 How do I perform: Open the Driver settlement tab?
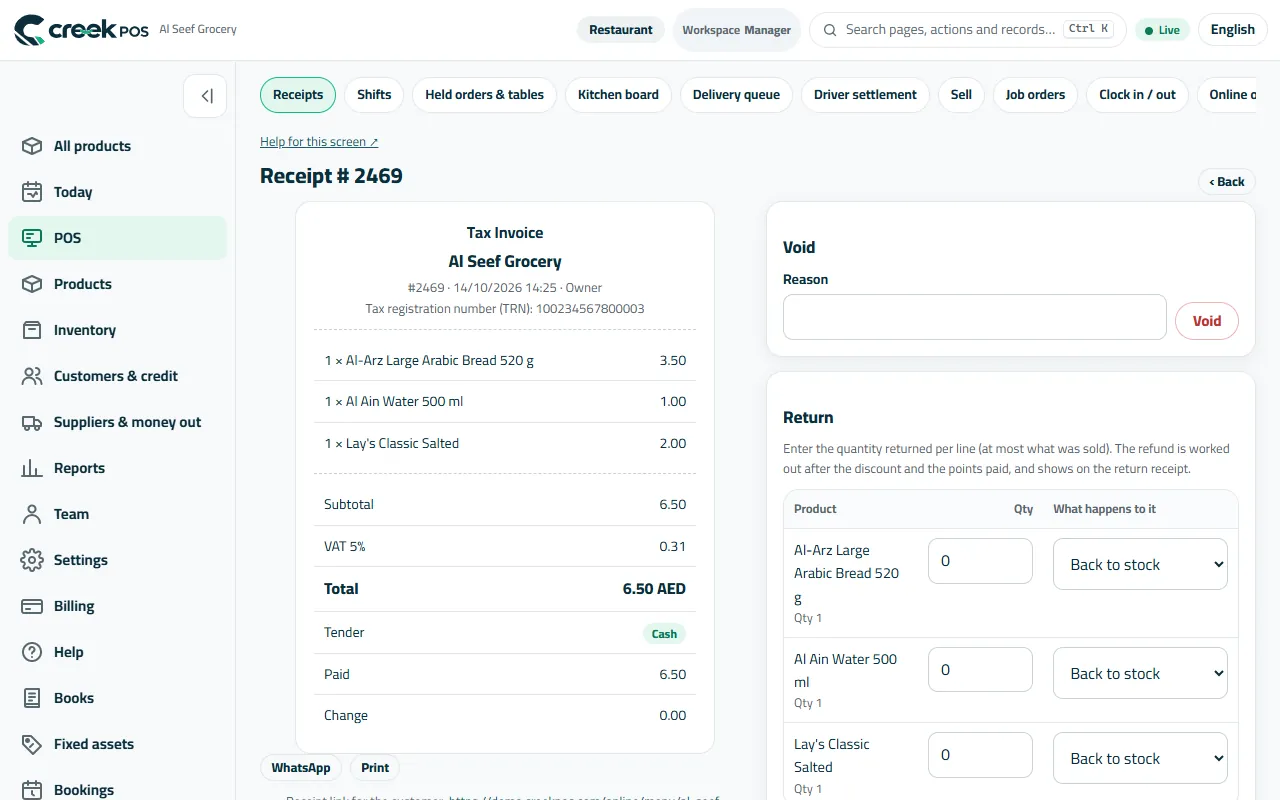coord(865,95)
